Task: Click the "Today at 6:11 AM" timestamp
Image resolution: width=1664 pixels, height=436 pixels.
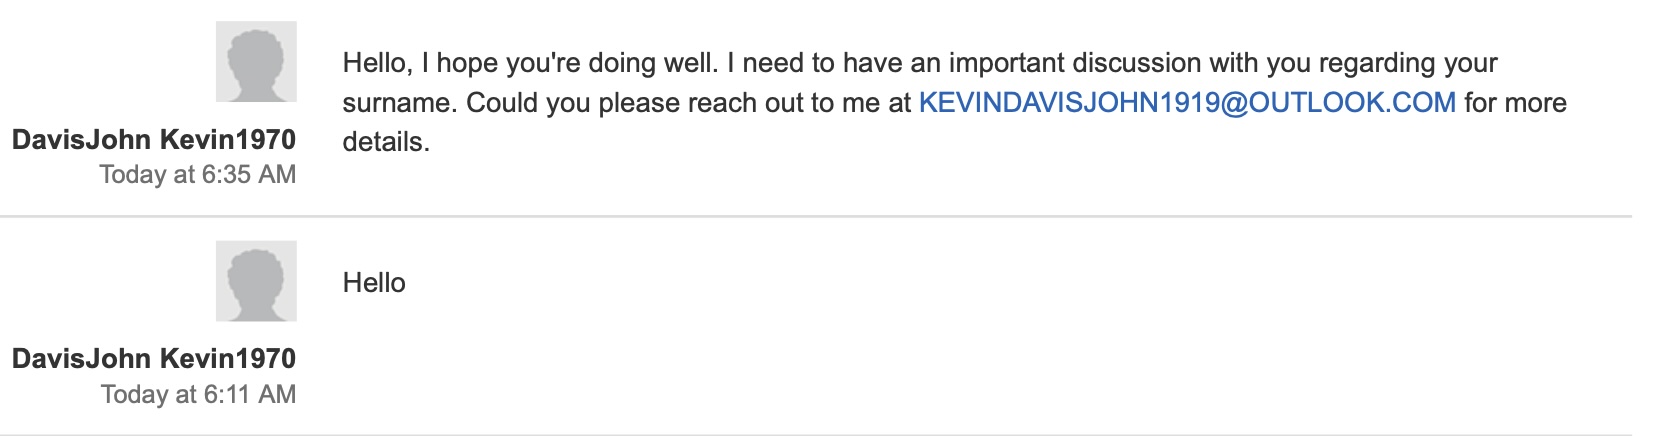Action: tap(198, 395)
